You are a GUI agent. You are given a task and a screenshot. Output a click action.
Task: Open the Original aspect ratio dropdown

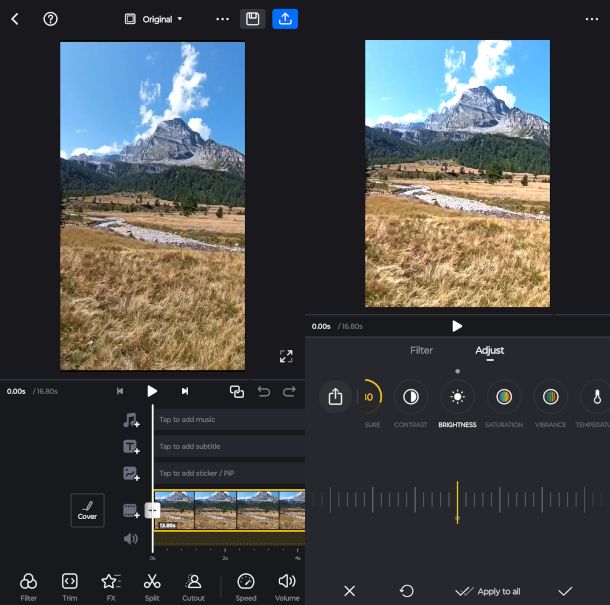[x=153, y=19]
